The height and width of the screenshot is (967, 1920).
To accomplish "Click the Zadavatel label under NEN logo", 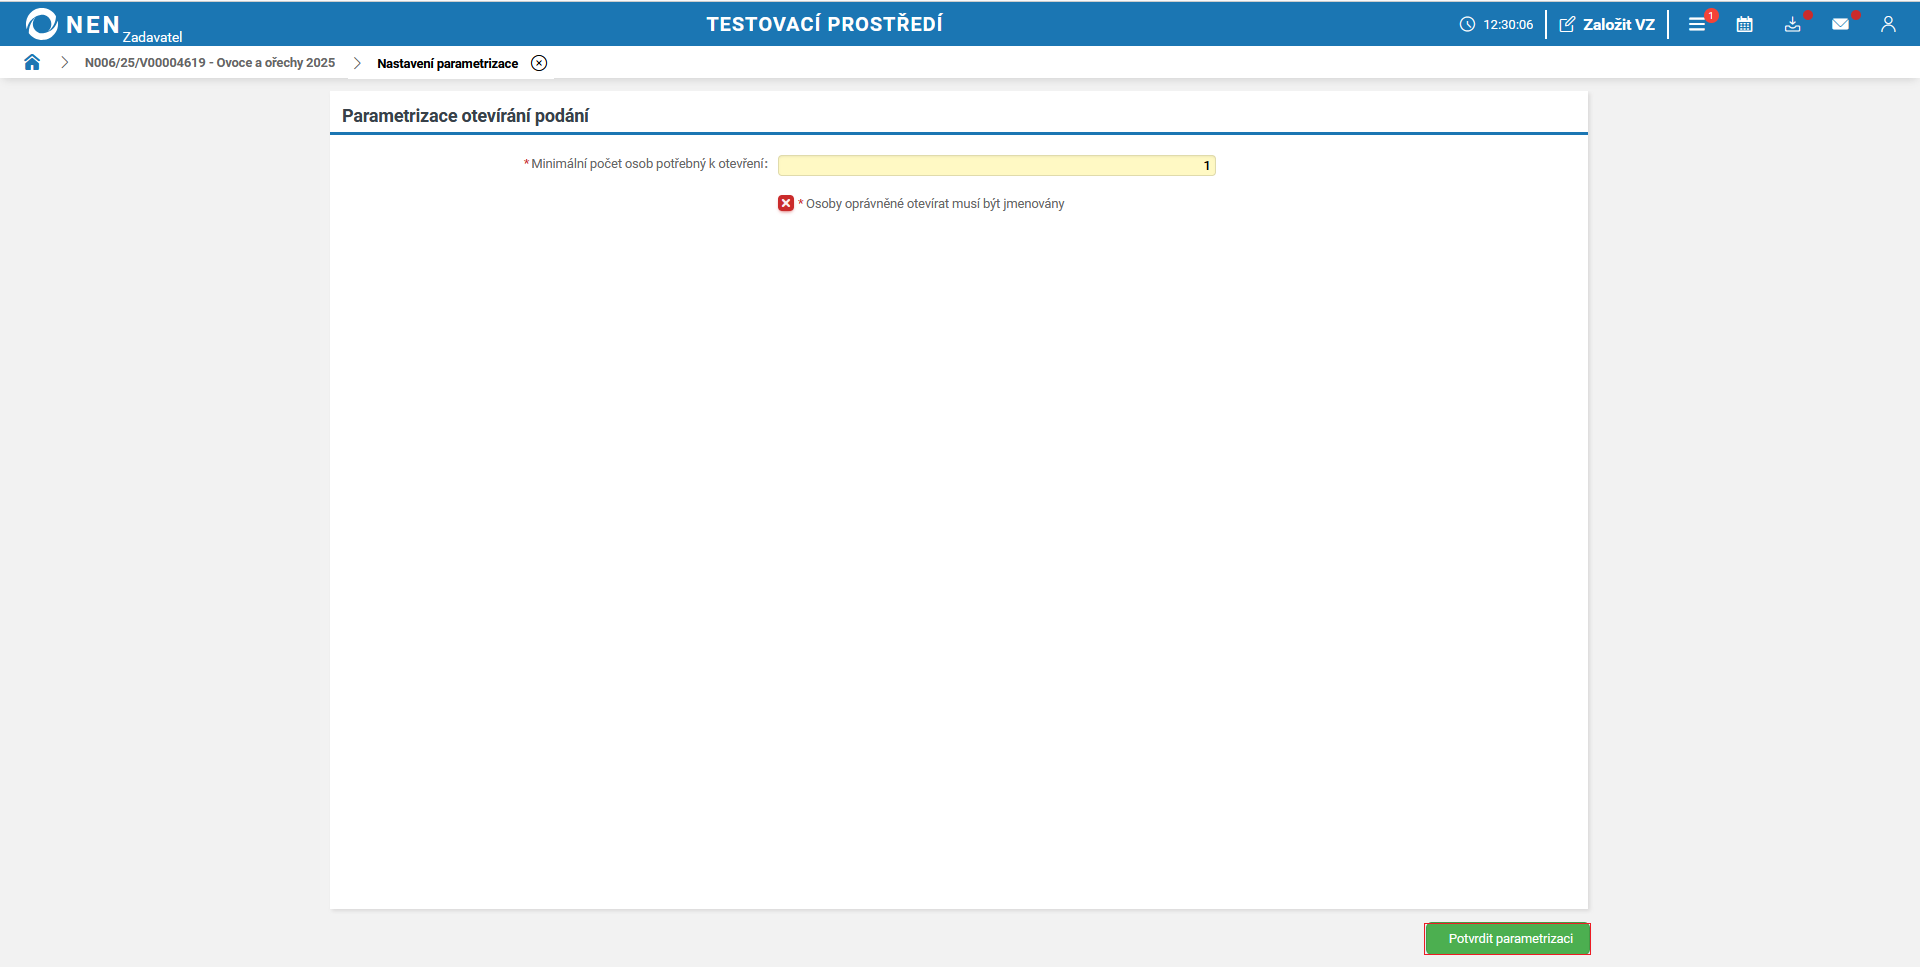I will (x=153, y=36).
